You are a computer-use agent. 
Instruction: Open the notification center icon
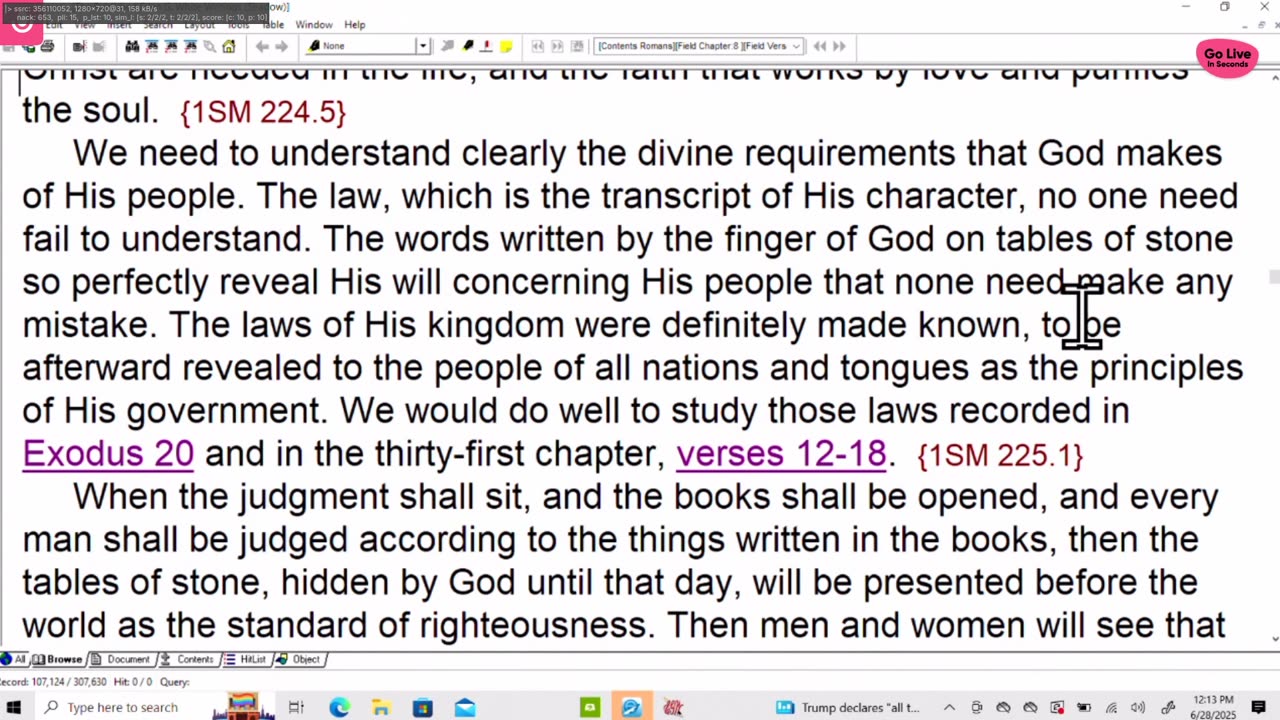[x=1260, y=707]
